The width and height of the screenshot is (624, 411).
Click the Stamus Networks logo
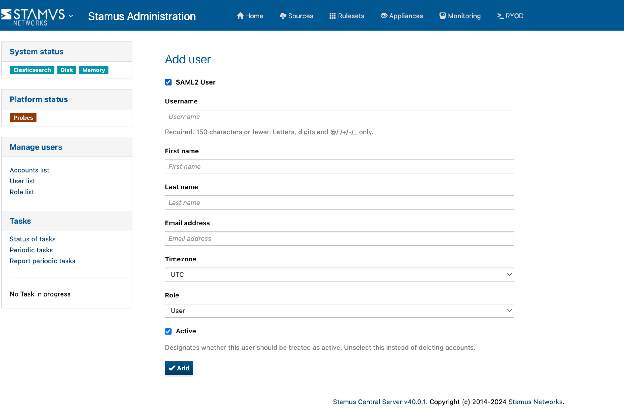(36, 16)
